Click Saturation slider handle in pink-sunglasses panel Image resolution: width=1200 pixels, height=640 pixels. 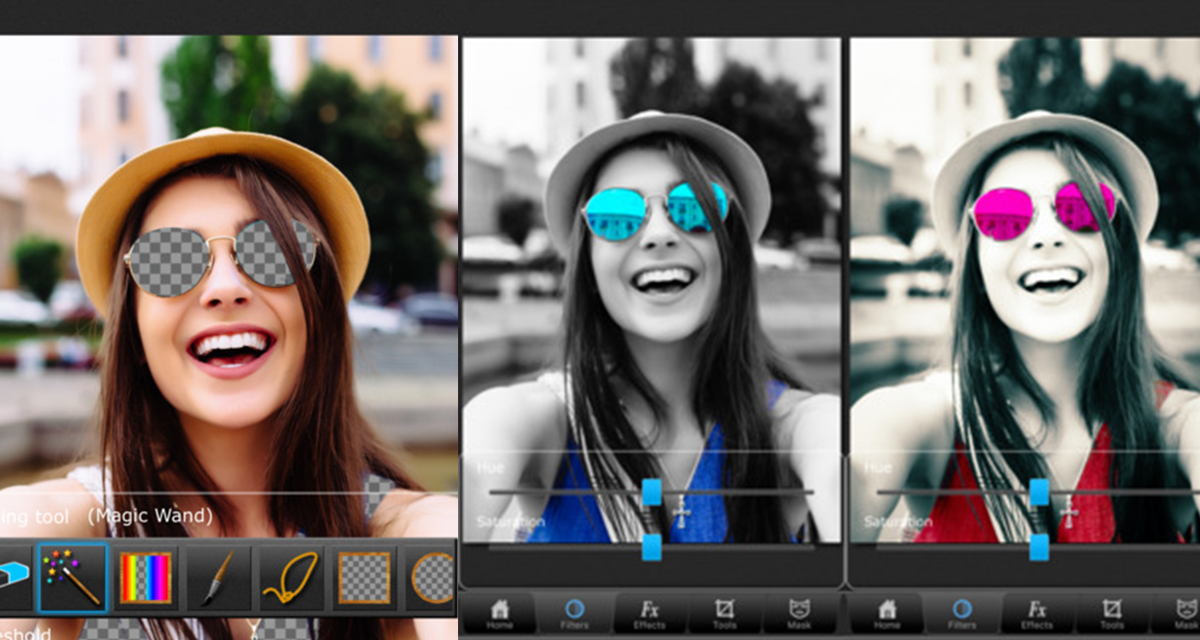coord(1039,547)
